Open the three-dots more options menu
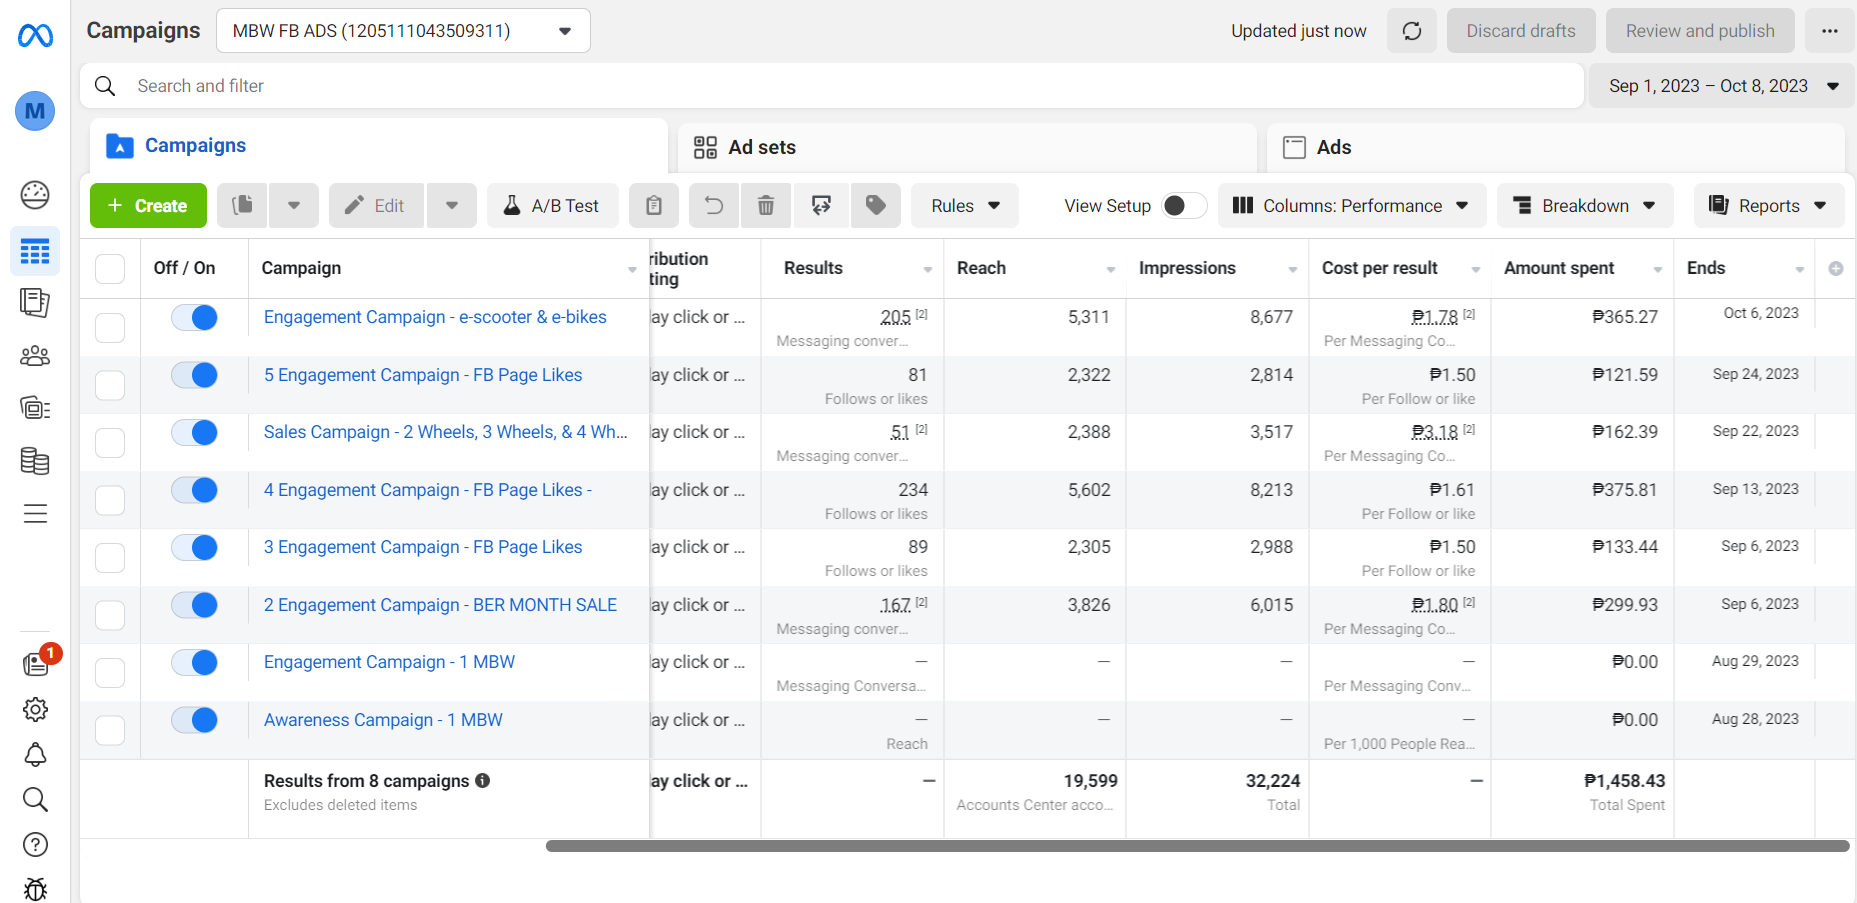 coord(1830,31)
